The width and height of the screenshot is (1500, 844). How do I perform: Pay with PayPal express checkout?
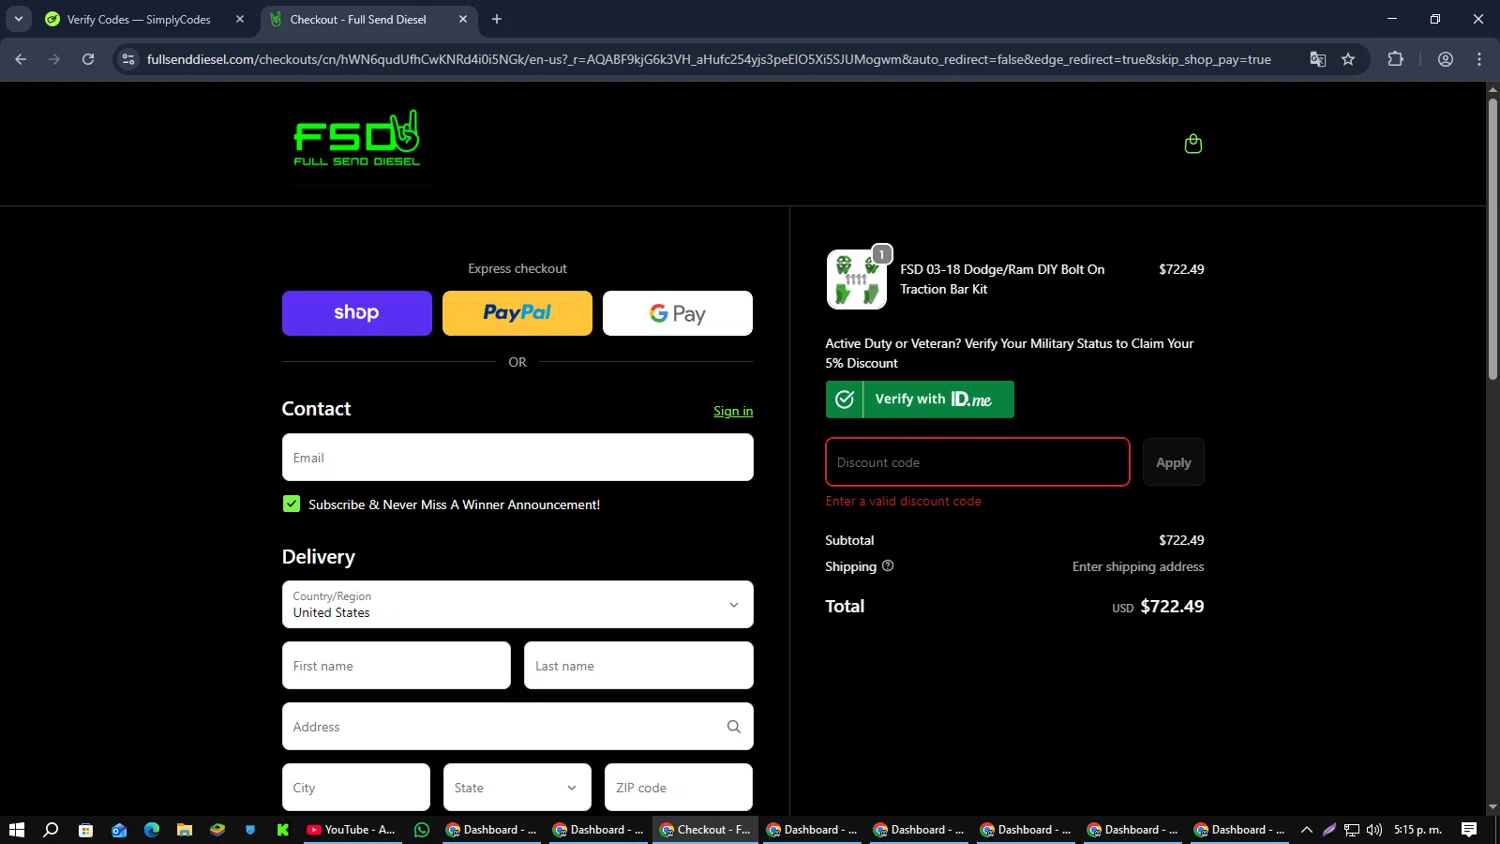pyautogui.click(x=517, y=313)
